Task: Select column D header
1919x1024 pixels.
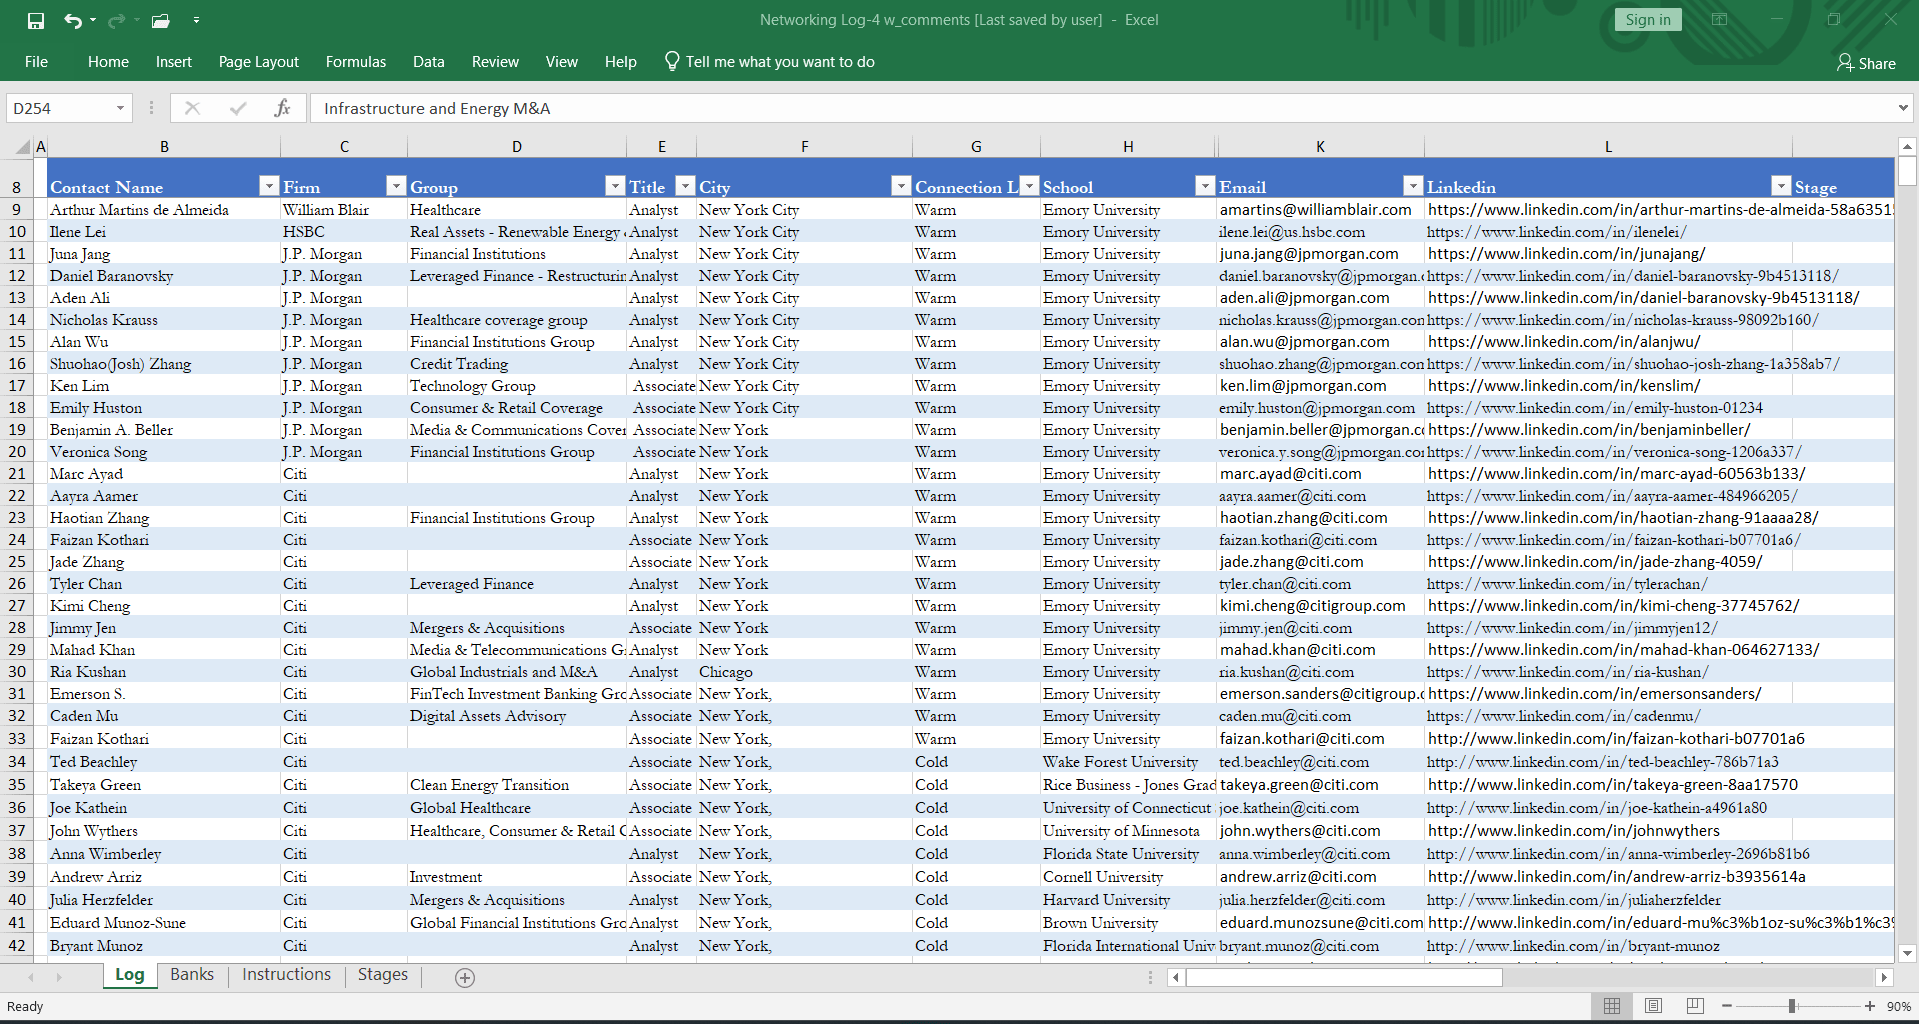Action: [x=517, y=147]
